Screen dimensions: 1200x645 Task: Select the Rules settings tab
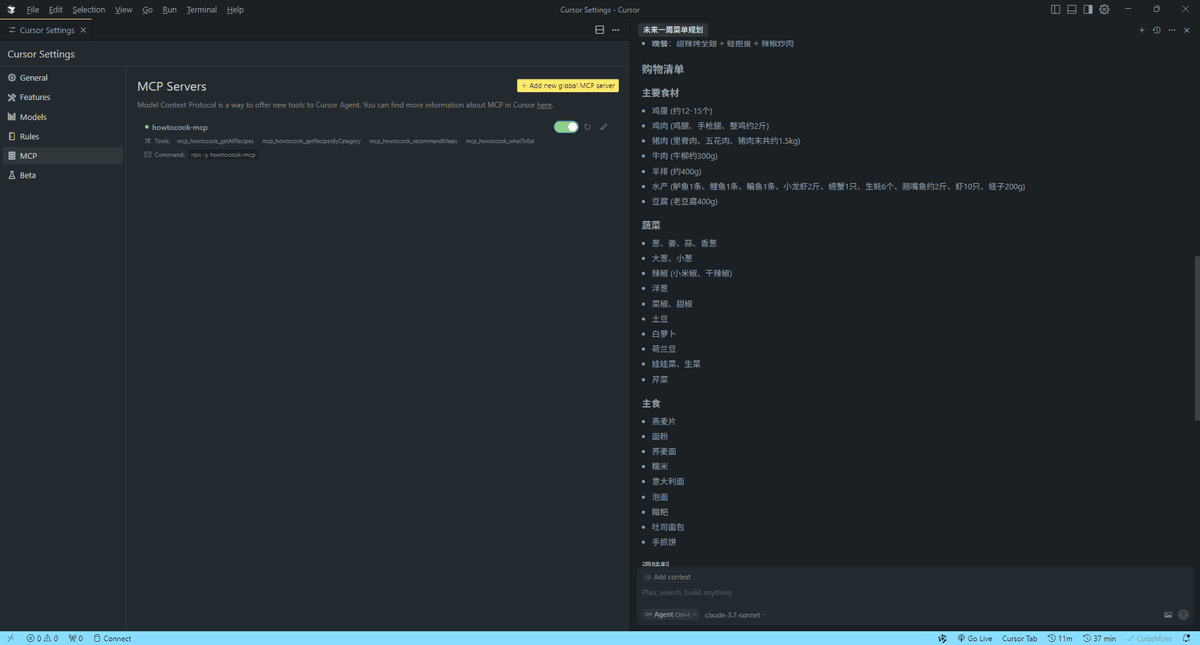(x=29, y=136)
